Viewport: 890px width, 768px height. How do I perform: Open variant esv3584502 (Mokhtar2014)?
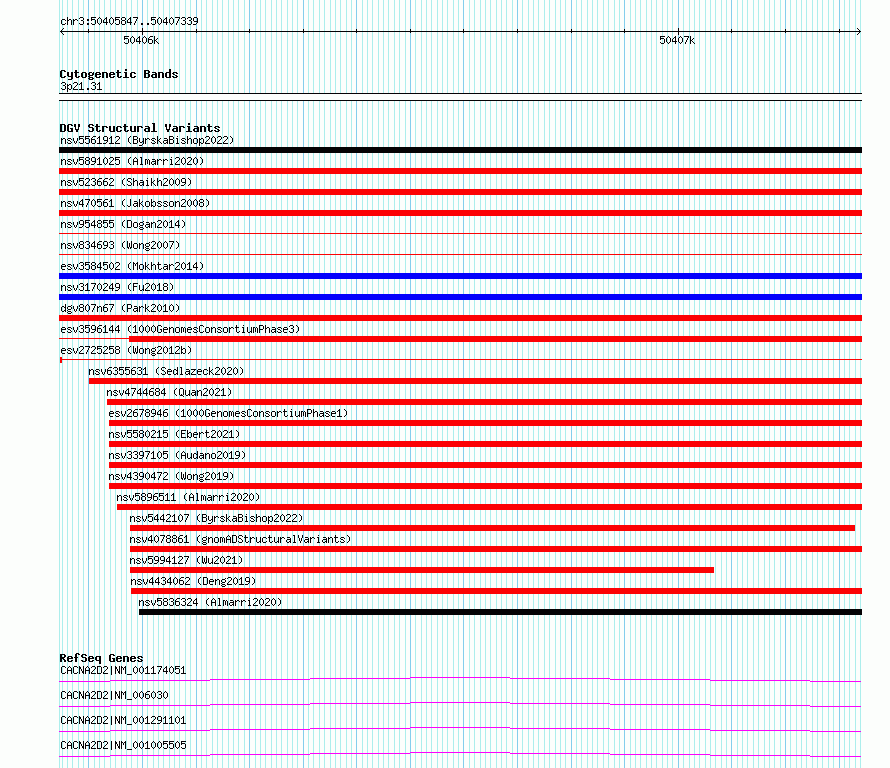[132, 266]
